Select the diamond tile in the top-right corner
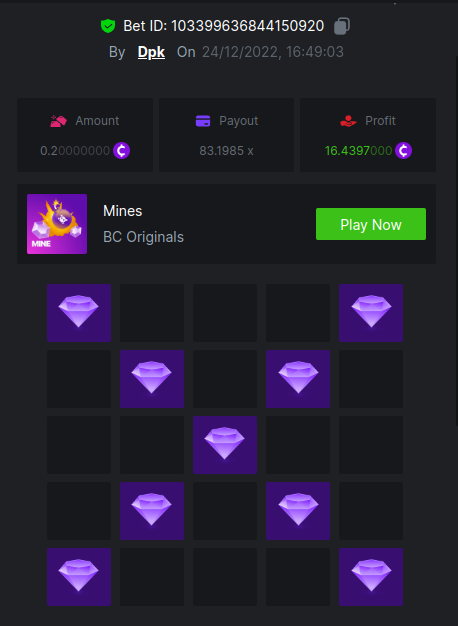 [371, 313]
